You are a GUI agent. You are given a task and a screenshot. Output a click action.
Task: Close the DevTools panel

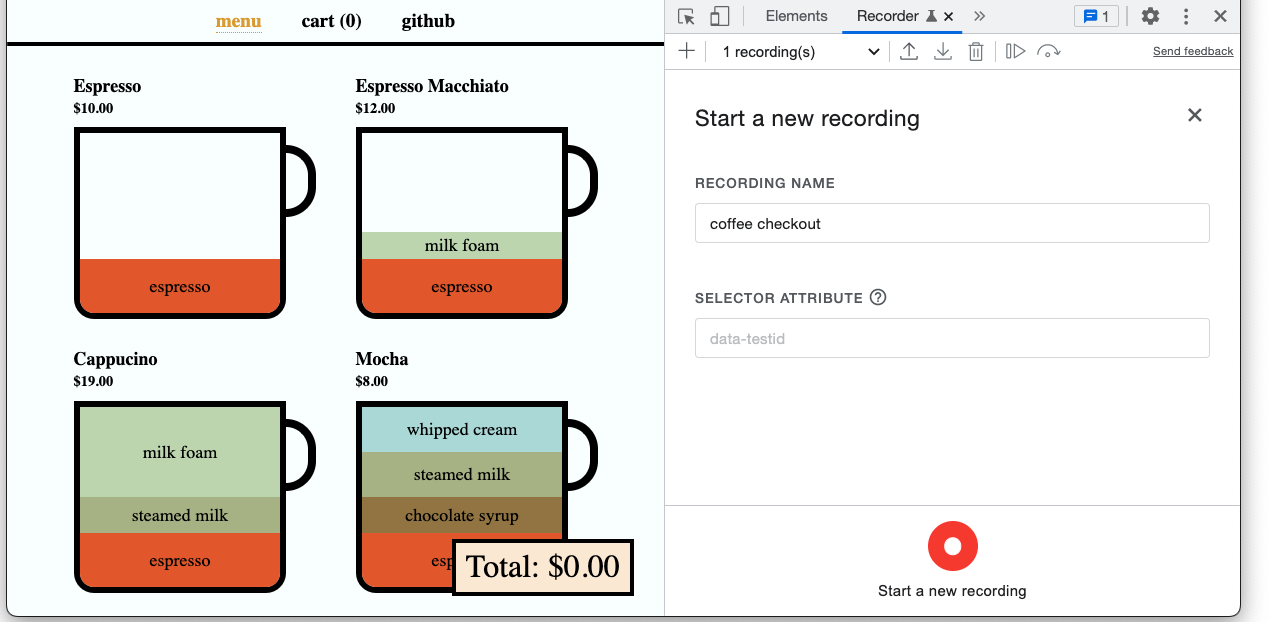coord(1220,16)
